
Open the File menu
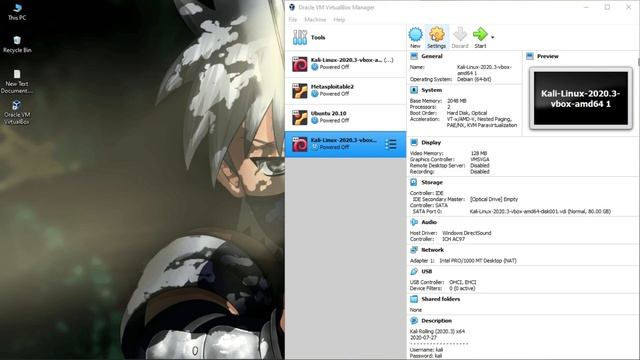click(293, 20)
